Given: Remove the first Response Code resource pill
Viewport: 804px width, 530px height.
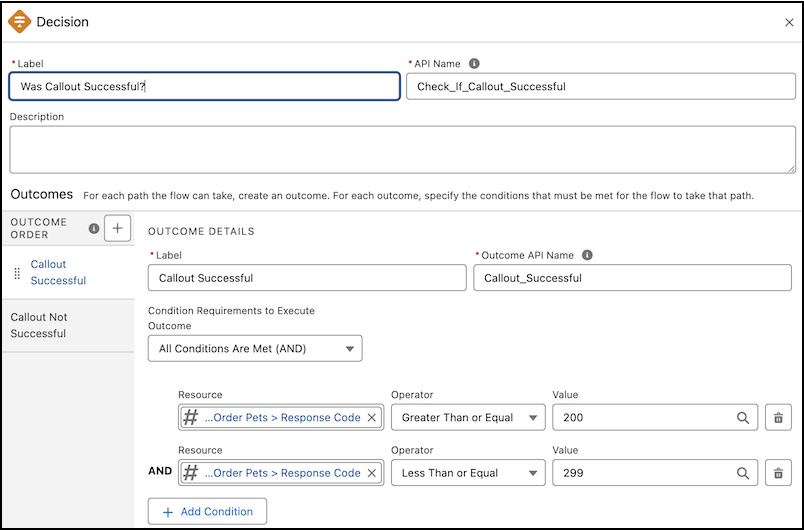Looking at the screenshot, I should coord(372,417).
